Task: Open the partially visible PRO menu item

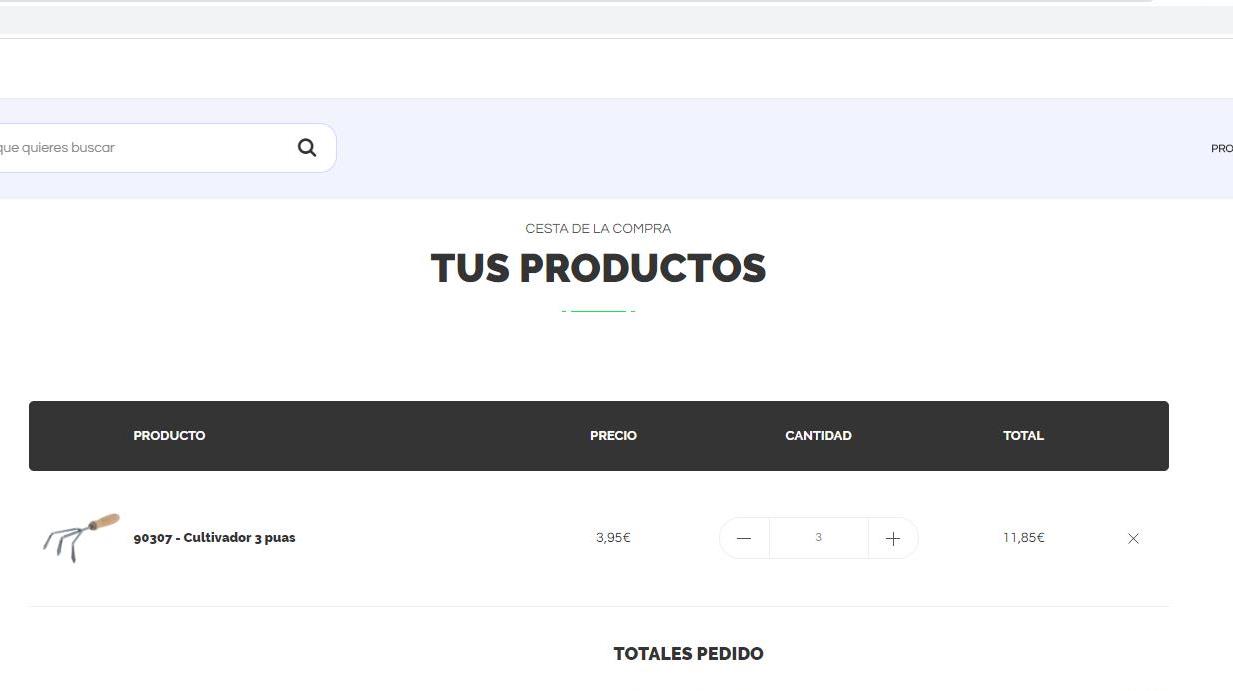Action: click(x=1221, y=149)
